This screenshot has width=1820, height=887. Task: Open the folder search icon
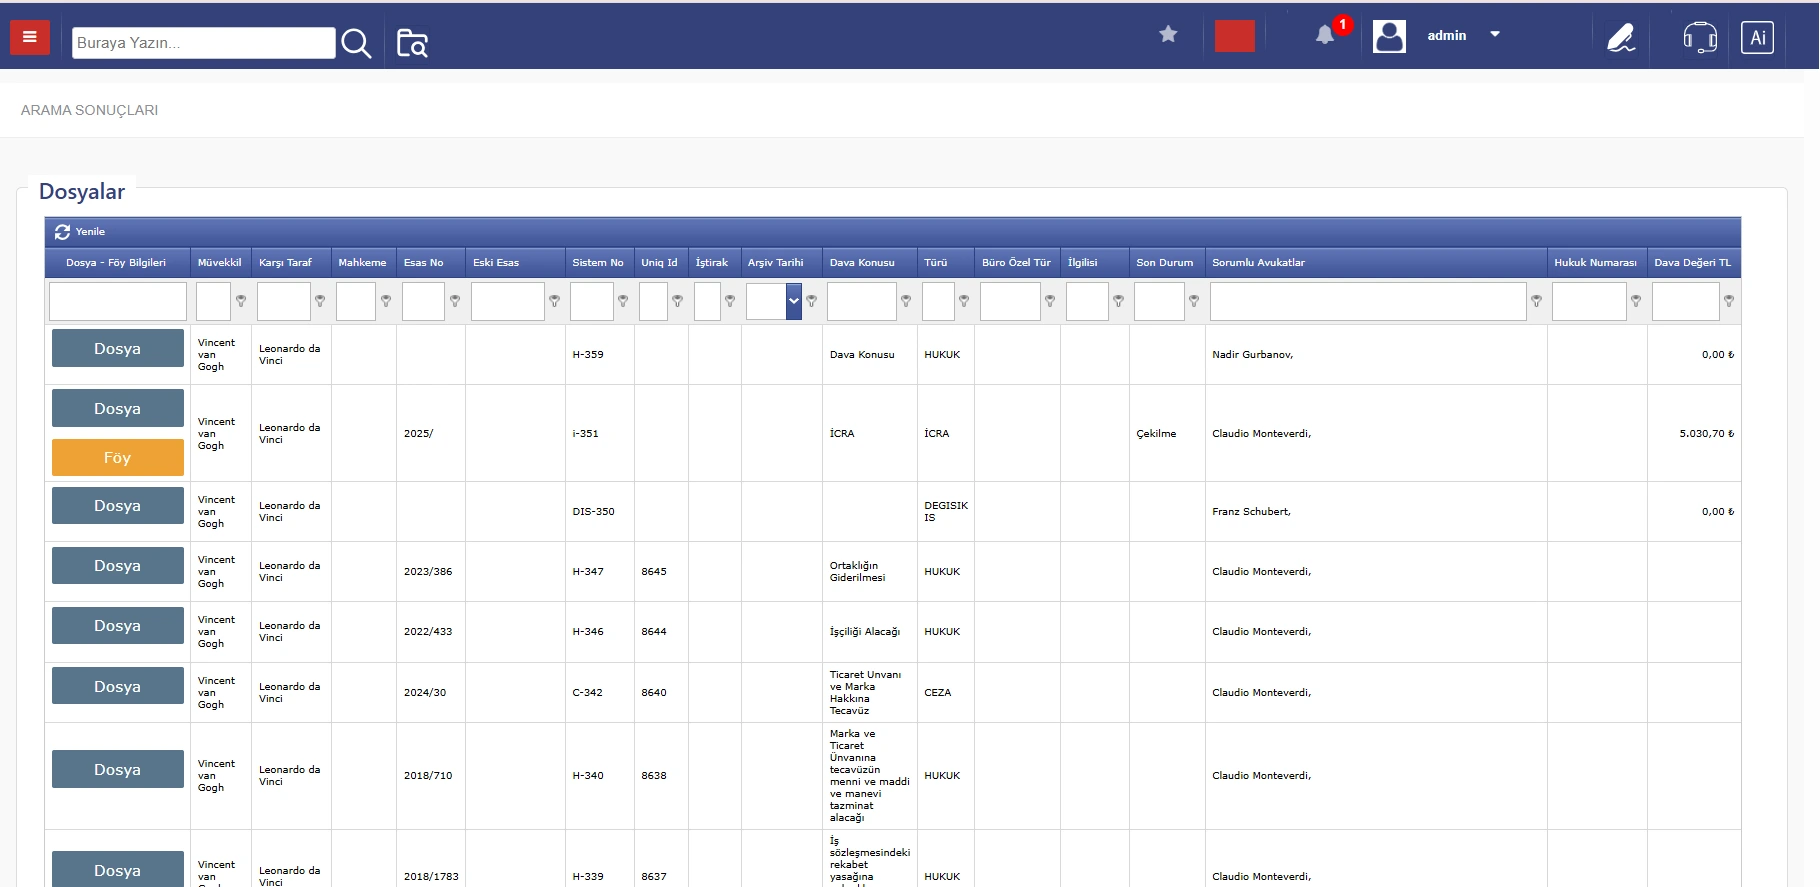pos(412,43)
